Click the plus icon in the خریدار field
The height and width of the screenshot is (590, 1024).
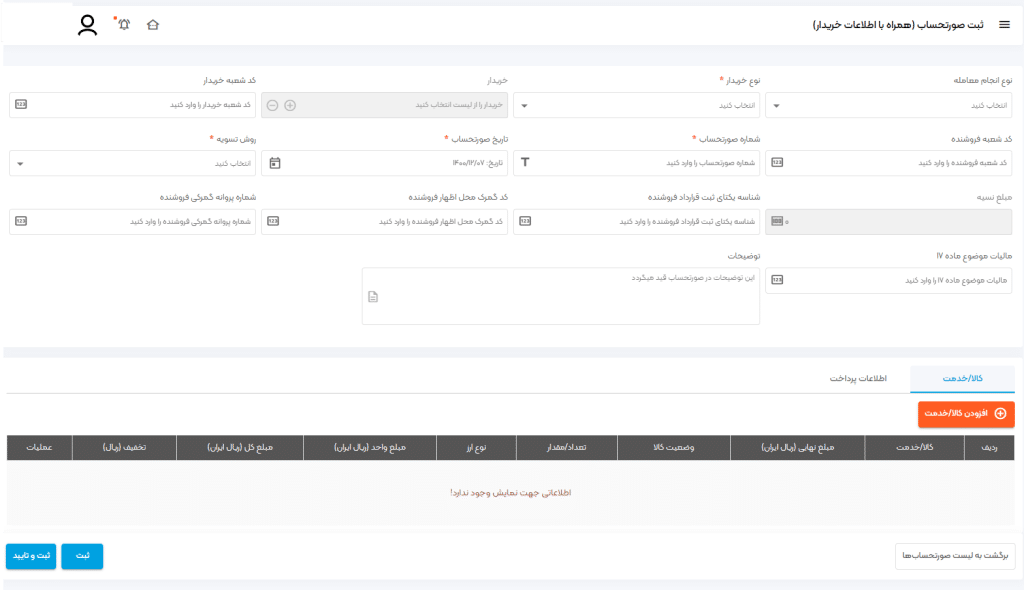tap(290, 104)
